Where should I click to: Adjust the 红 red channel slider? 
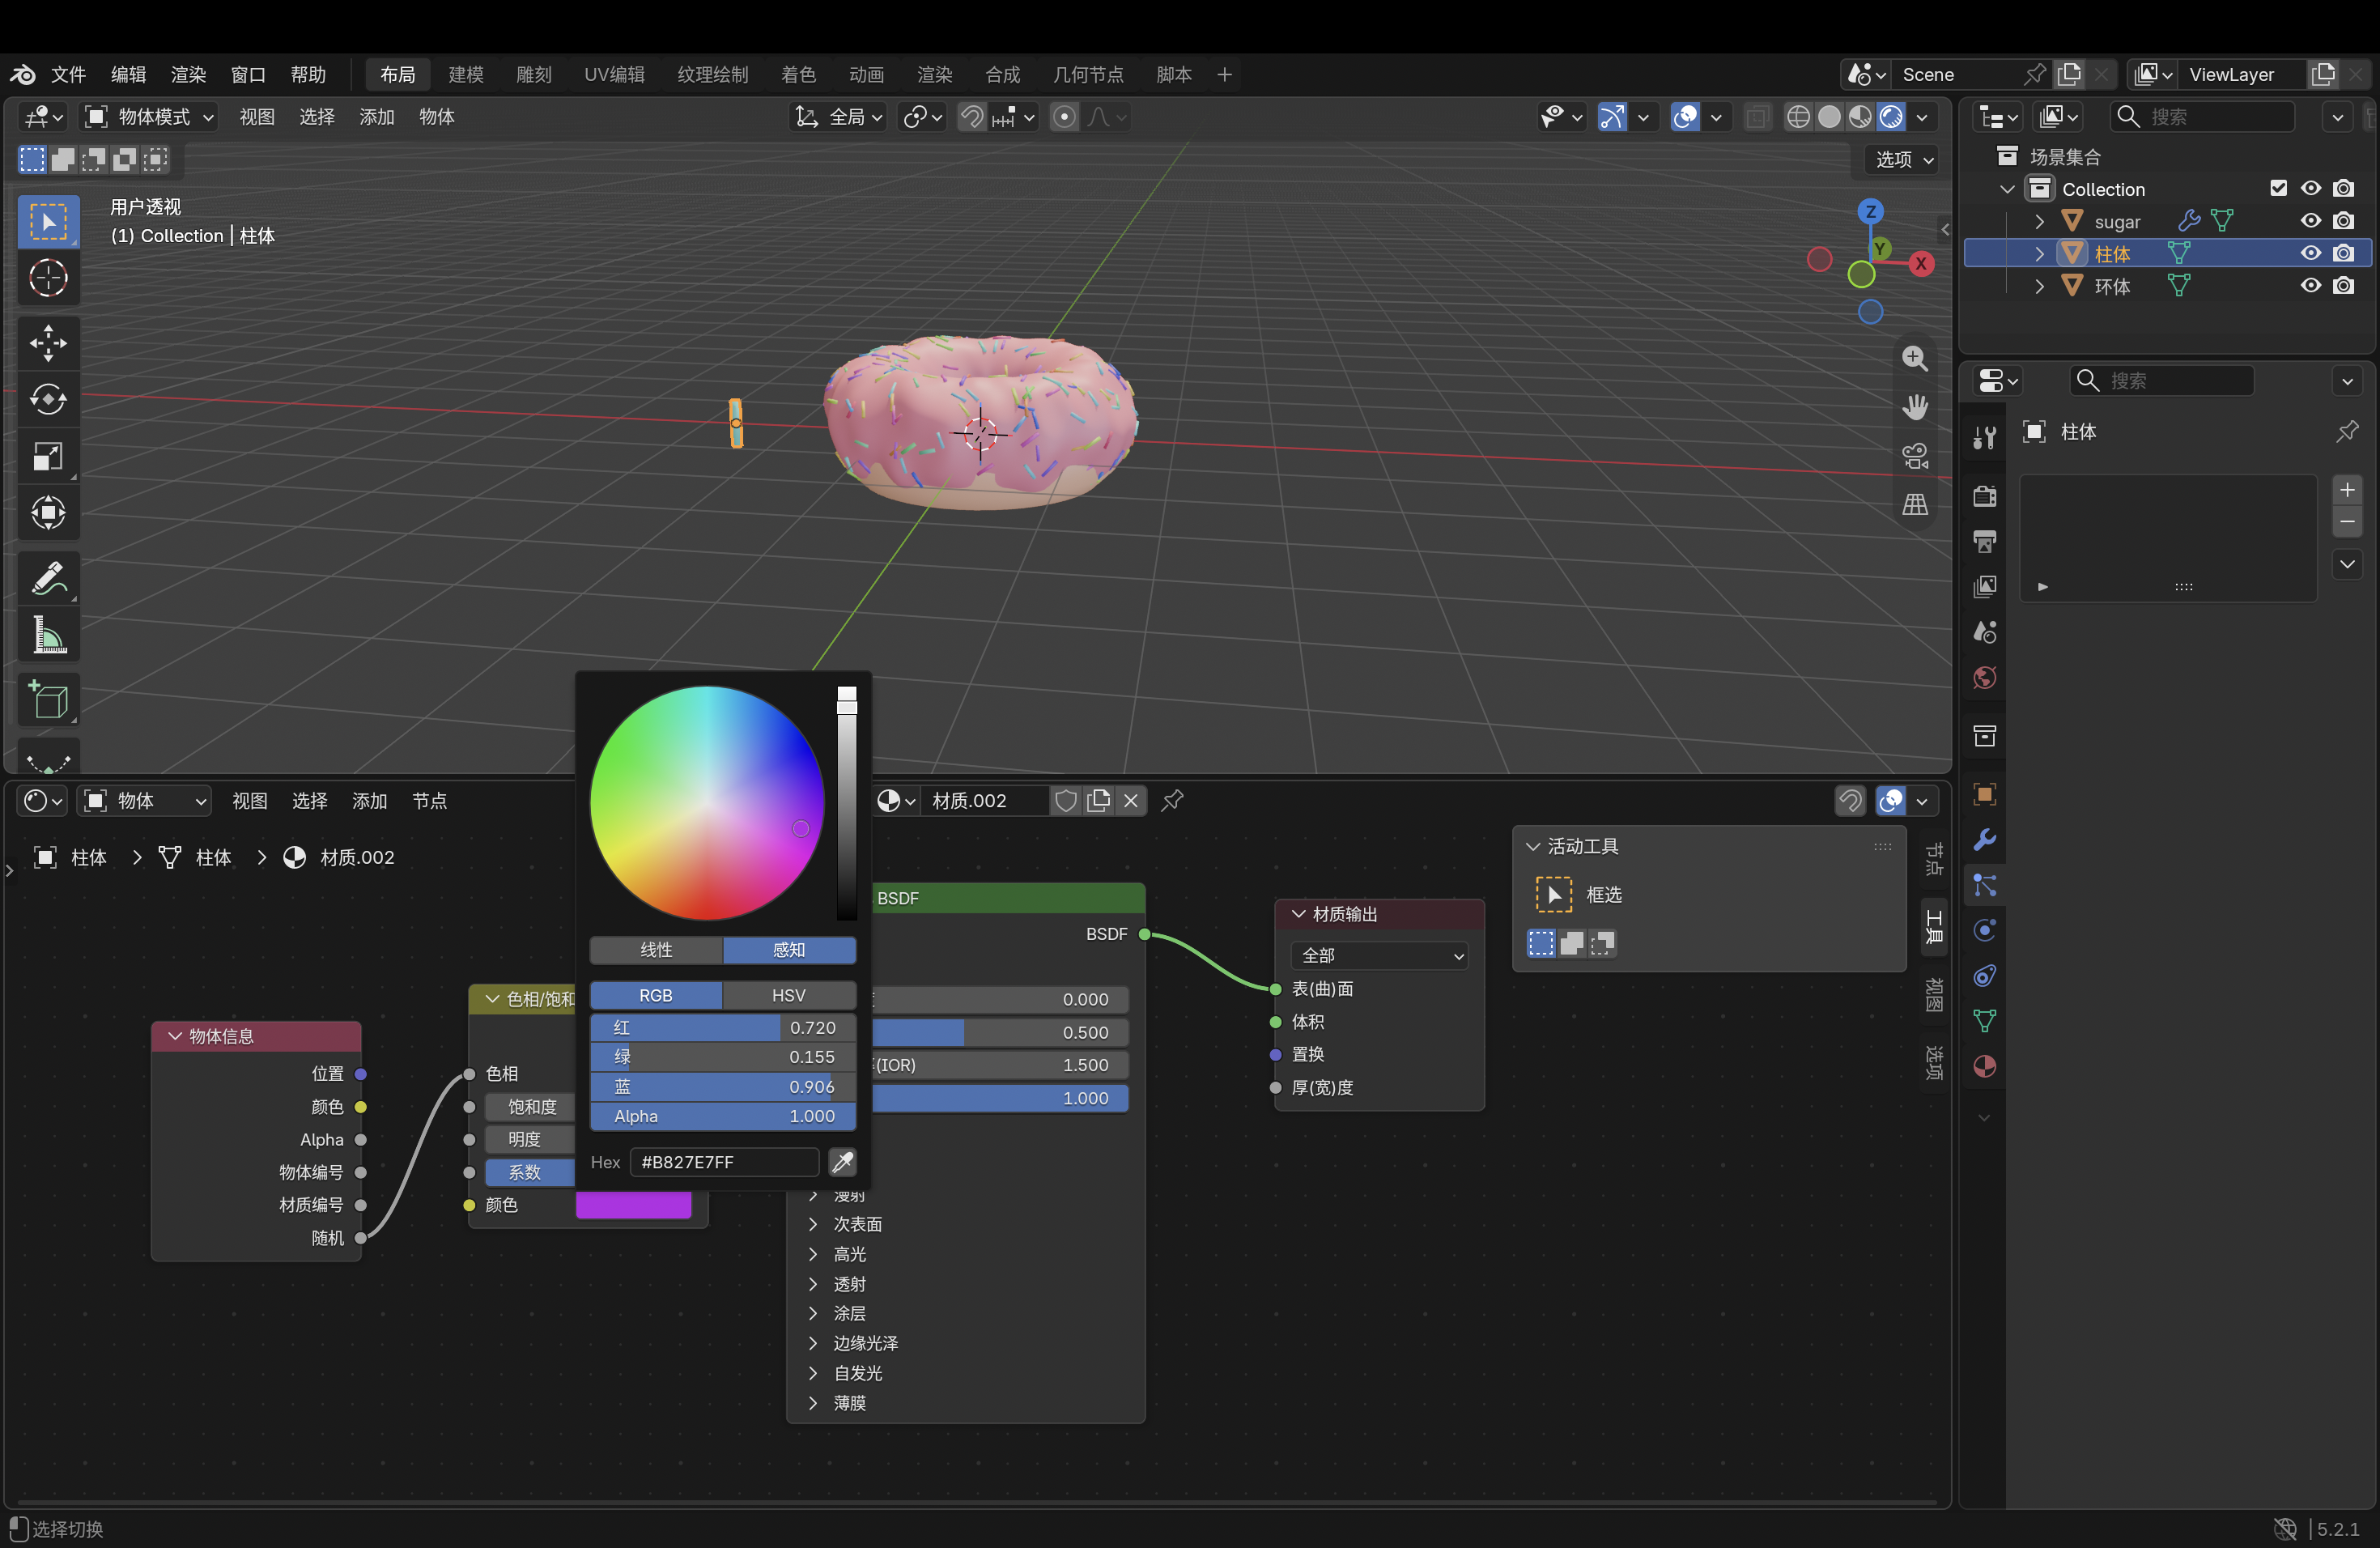pos(723,1028)
